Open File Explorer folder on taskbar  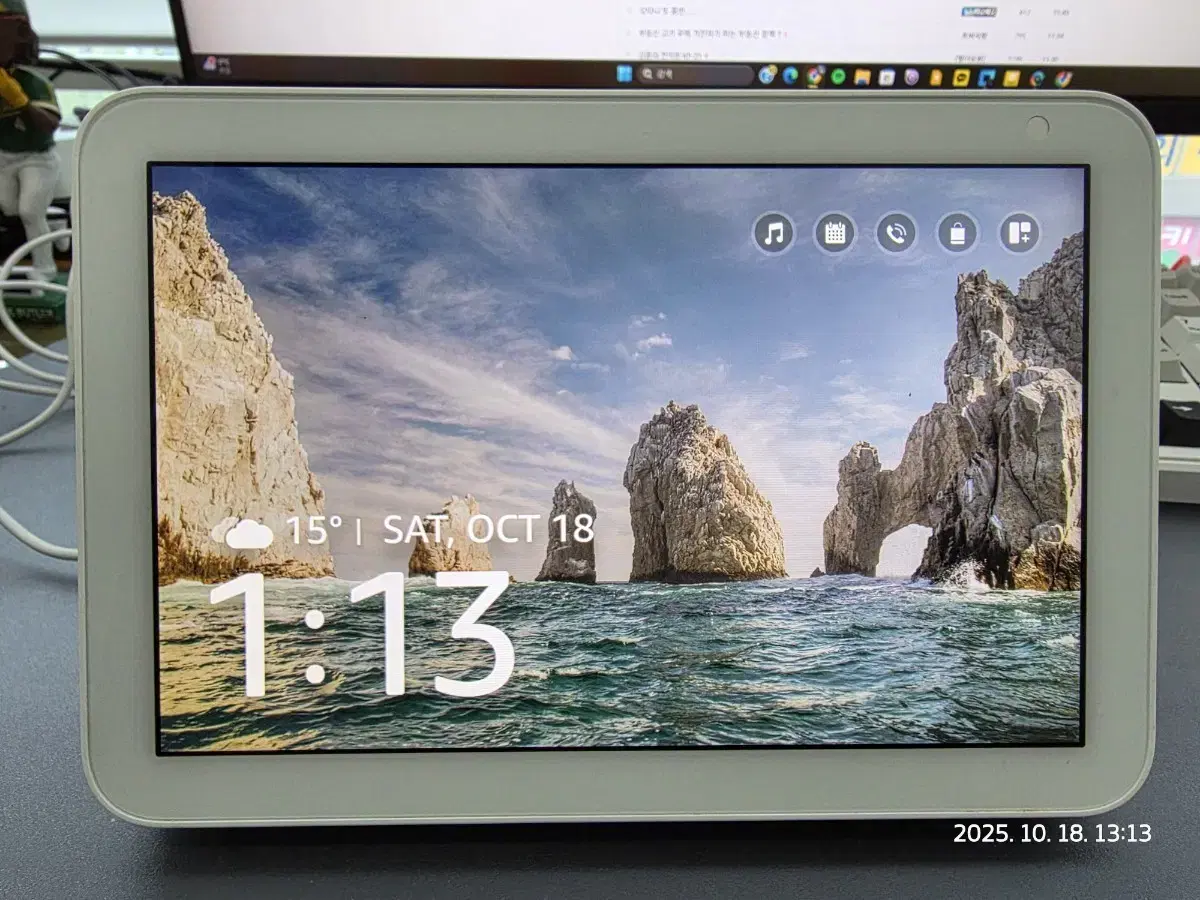click(x=862, y=77)
